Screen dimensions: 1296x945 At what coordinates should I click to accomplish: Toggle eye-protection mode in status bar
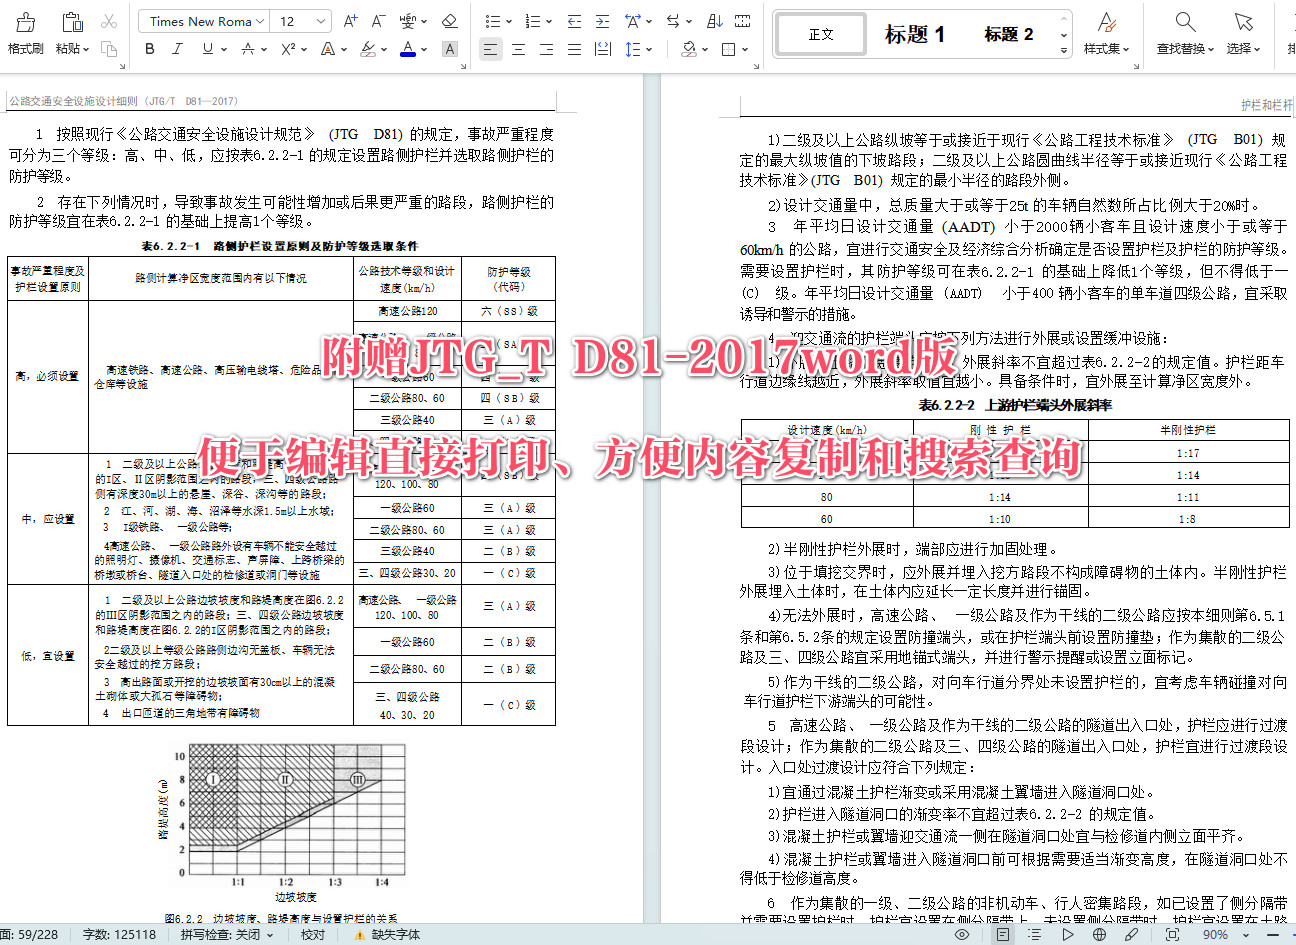tap(961, 934)
